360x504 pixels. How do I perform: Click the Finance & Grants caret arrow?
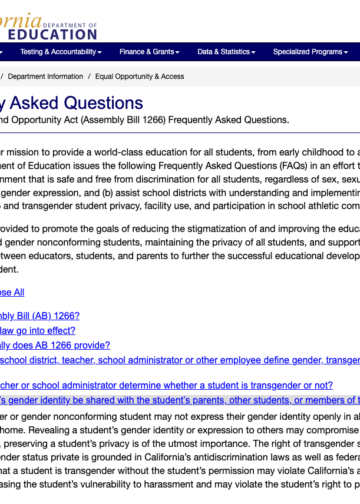point(177,52)
